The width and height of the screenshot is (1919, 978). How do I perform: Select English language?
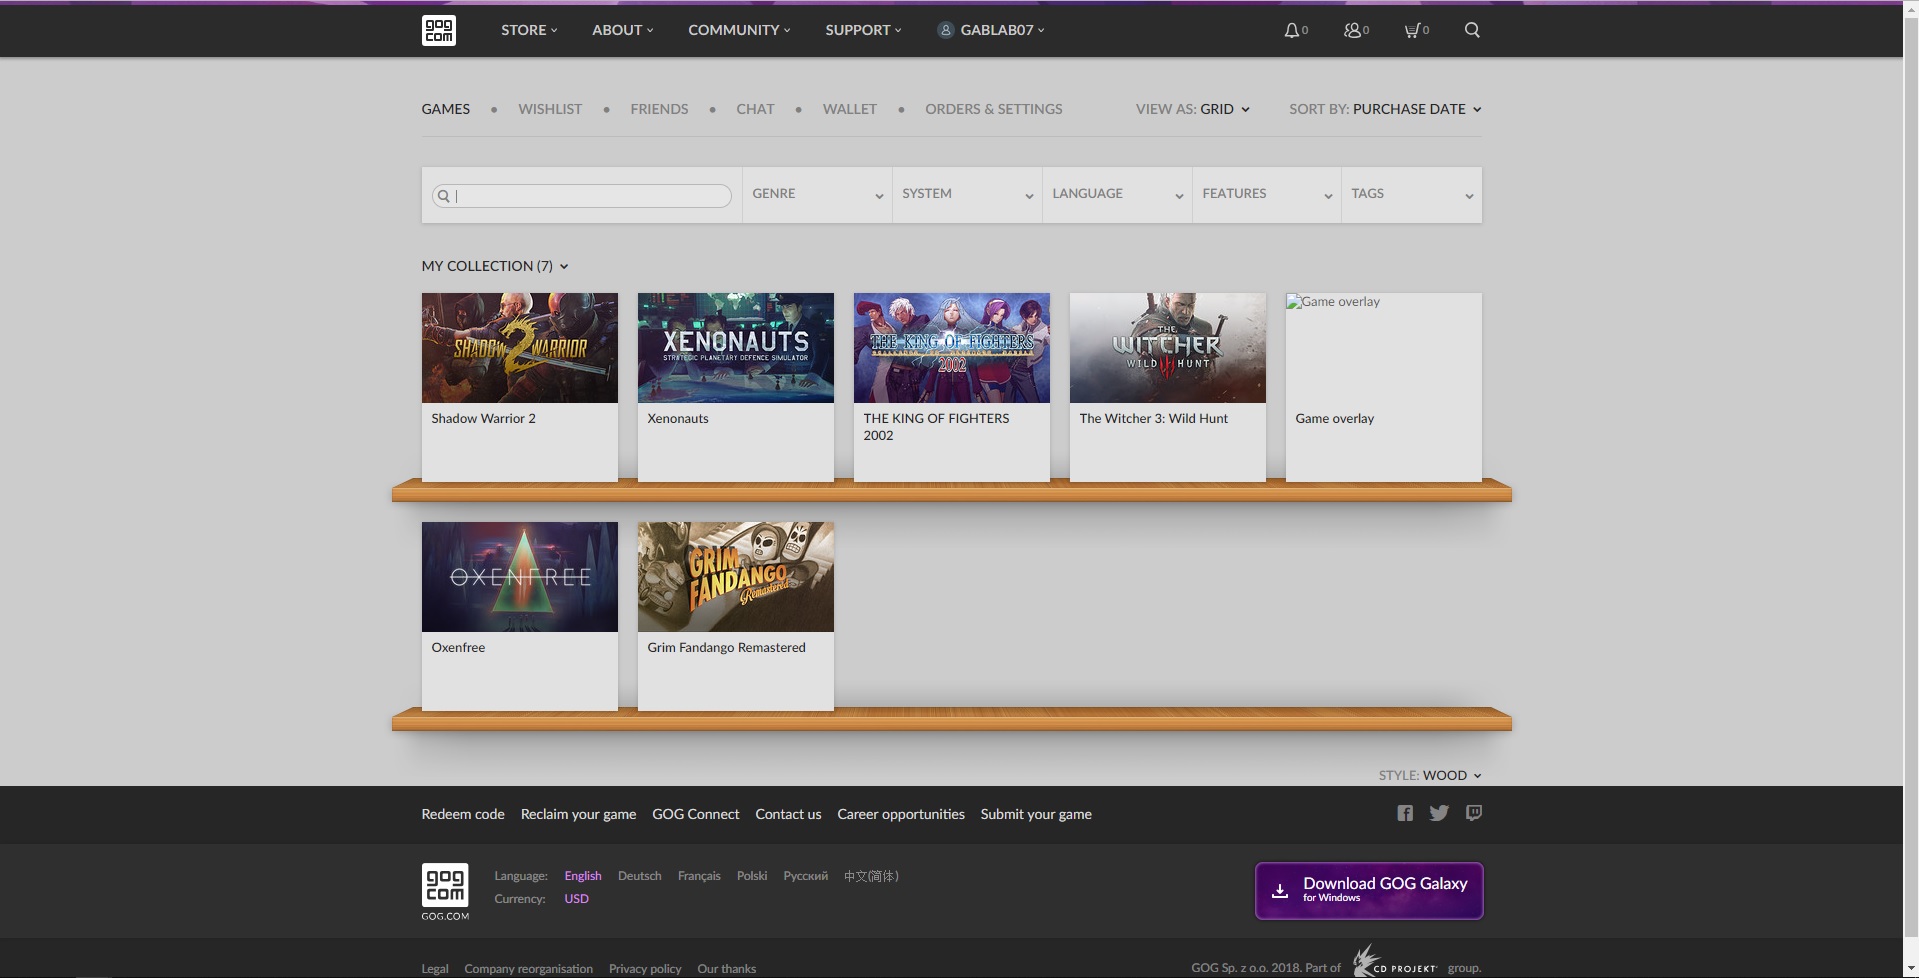pyautogui.click(x=583, y=876)
